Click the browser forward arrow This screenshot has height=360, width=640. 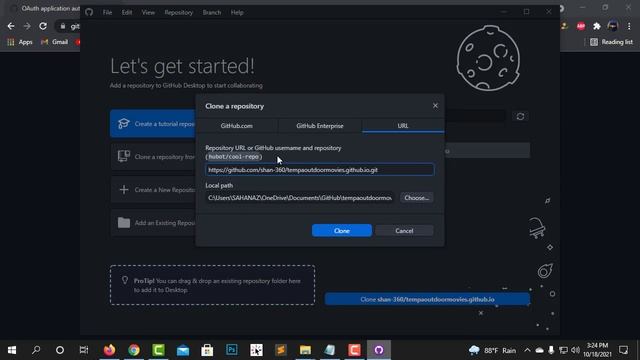tap(27, 26)
